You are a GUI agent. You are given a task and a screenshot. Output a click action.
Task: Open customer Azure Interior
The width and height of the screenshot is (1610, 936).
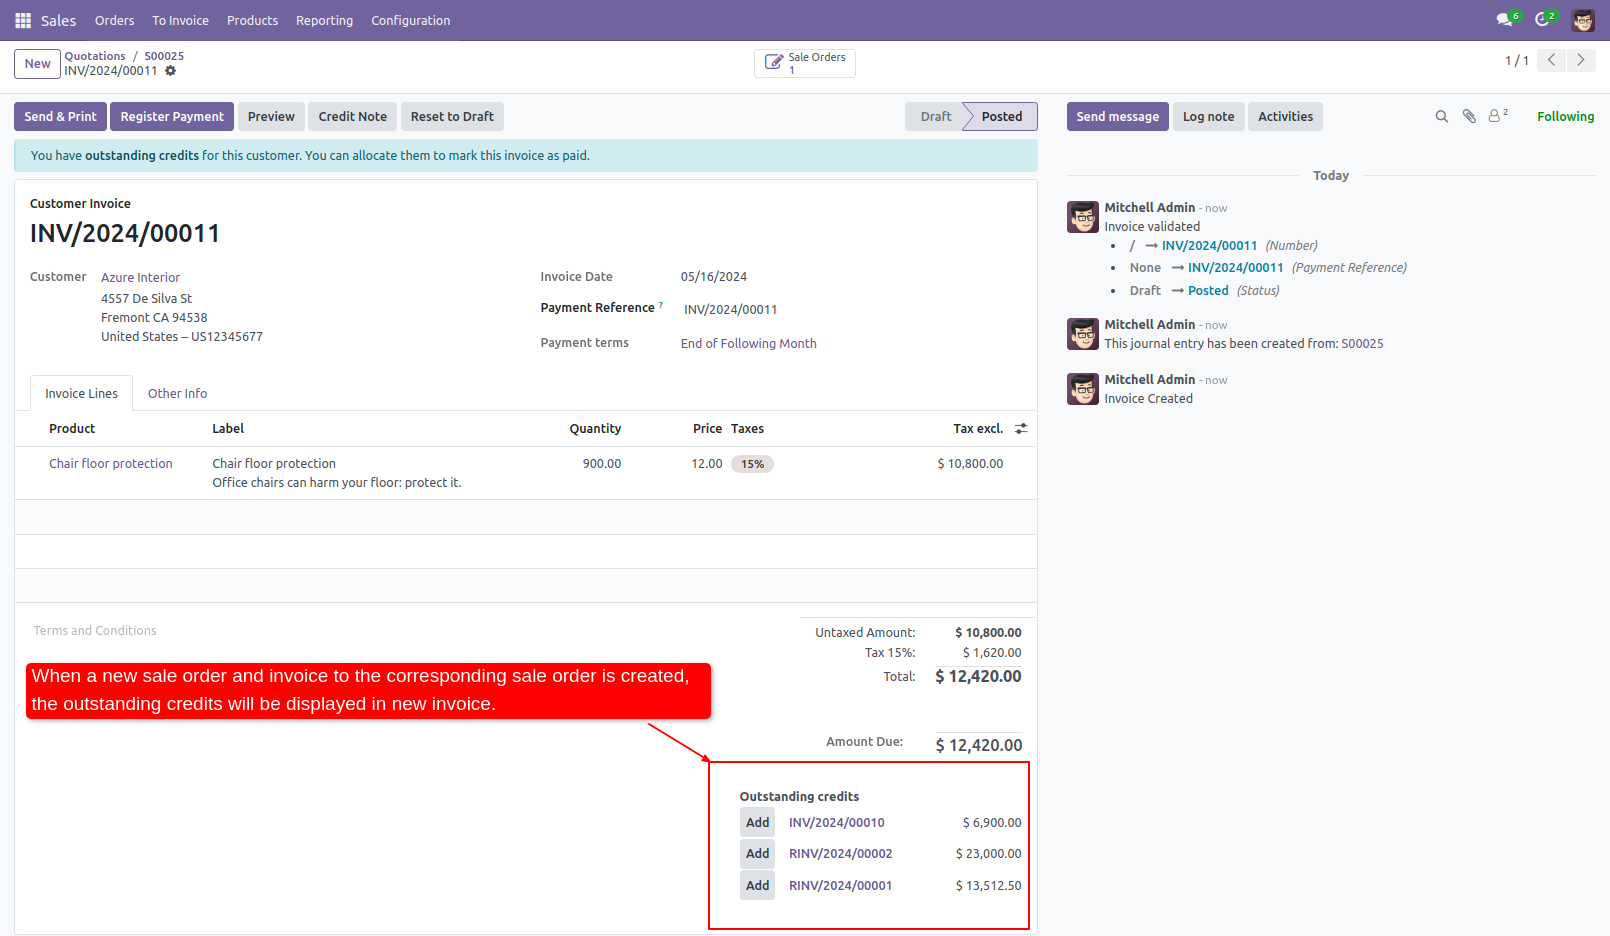tap(140, 277)
